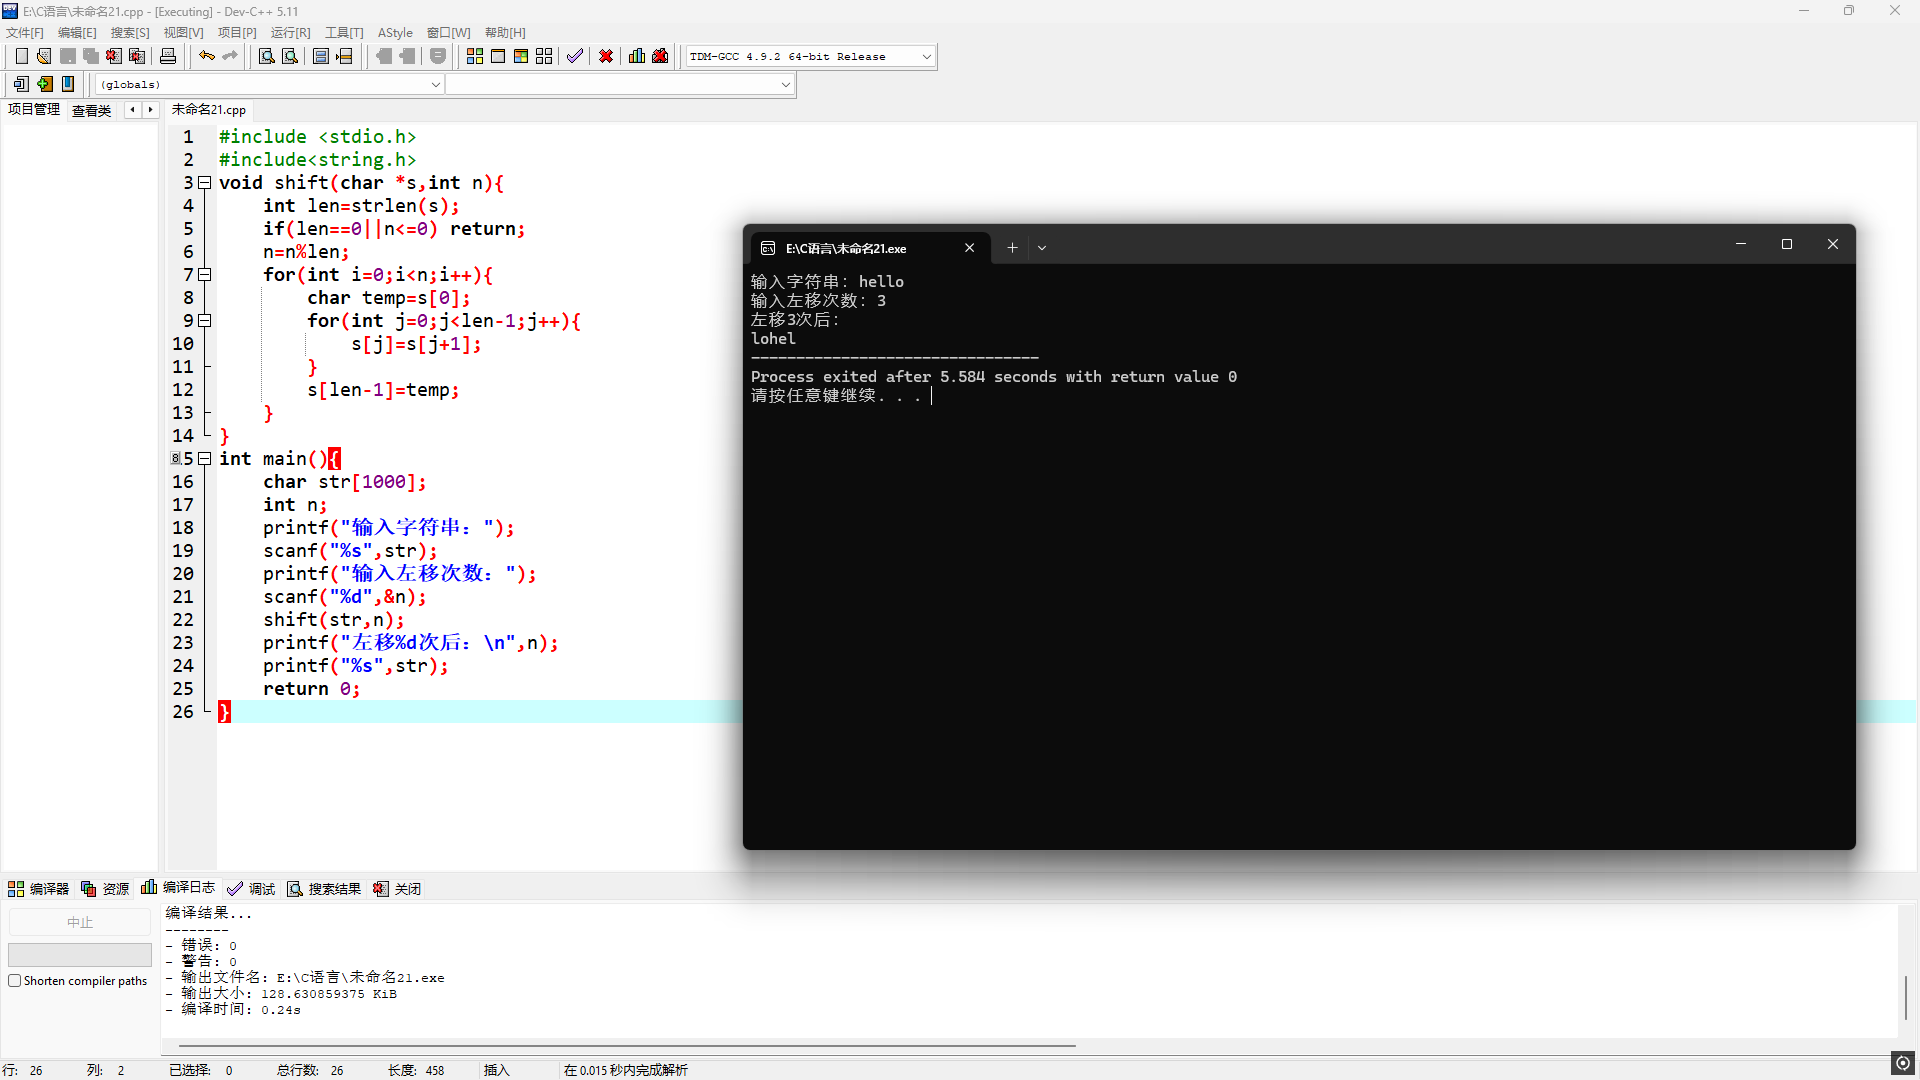Click the profile analysis chart icon
The width and height of the screenshot is (1920, 1080).
637,56
